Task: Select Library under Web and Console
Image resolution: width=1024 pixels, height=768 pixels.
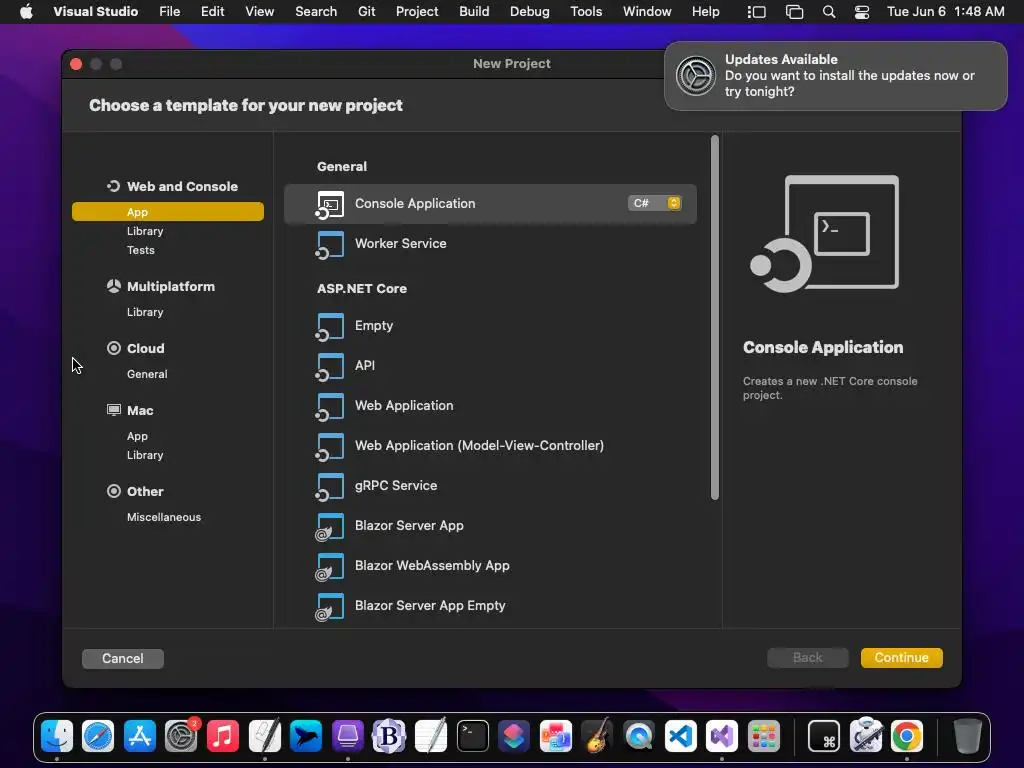Action: 145,231
